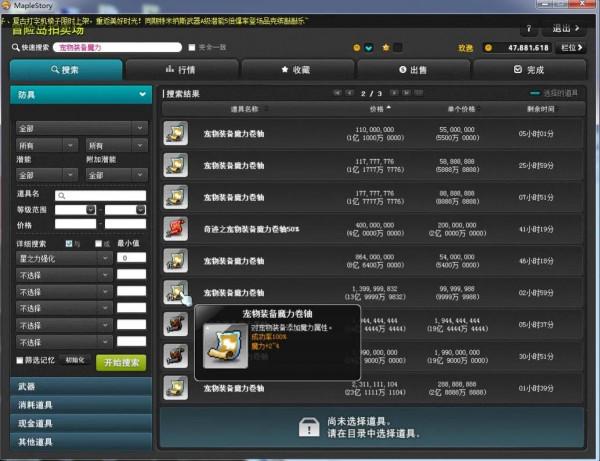The width and height of the screenshot is (600, 461).
Task: Toggle the 完全一致 checkbox
Action: [x=192, y=47]
